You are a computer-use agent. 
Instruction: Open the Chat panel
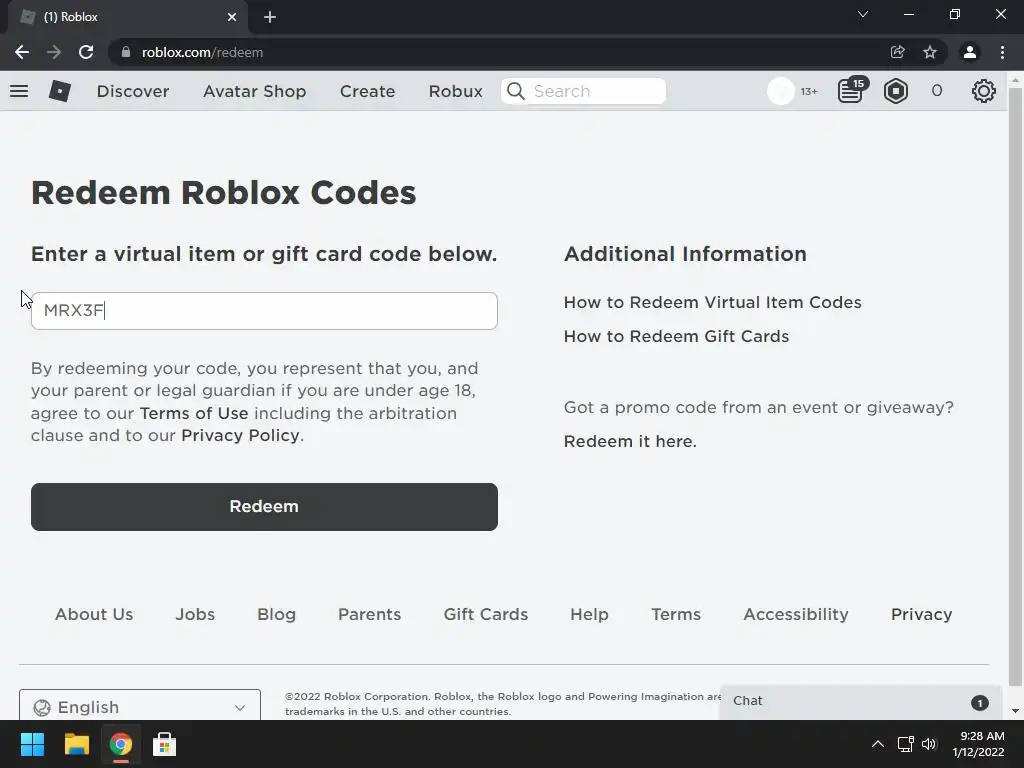[x=861, y=702]
